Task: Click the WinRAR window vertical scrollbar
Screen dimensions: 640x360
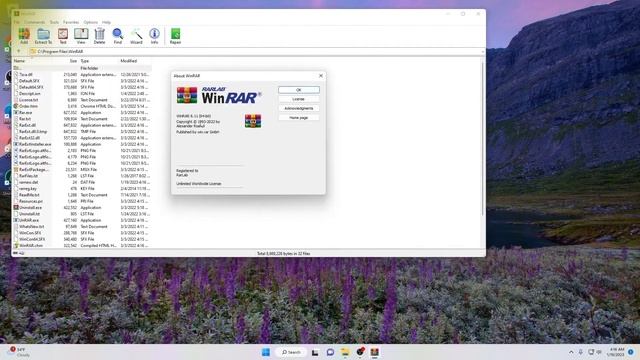Action: point(483,139)
